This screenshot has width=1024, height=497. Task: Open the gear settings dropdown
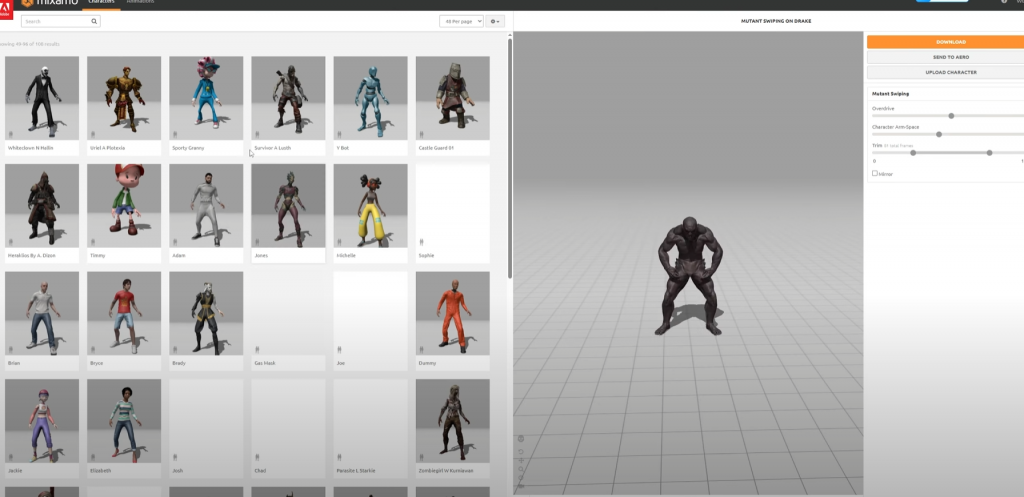[x=494, y=22]
